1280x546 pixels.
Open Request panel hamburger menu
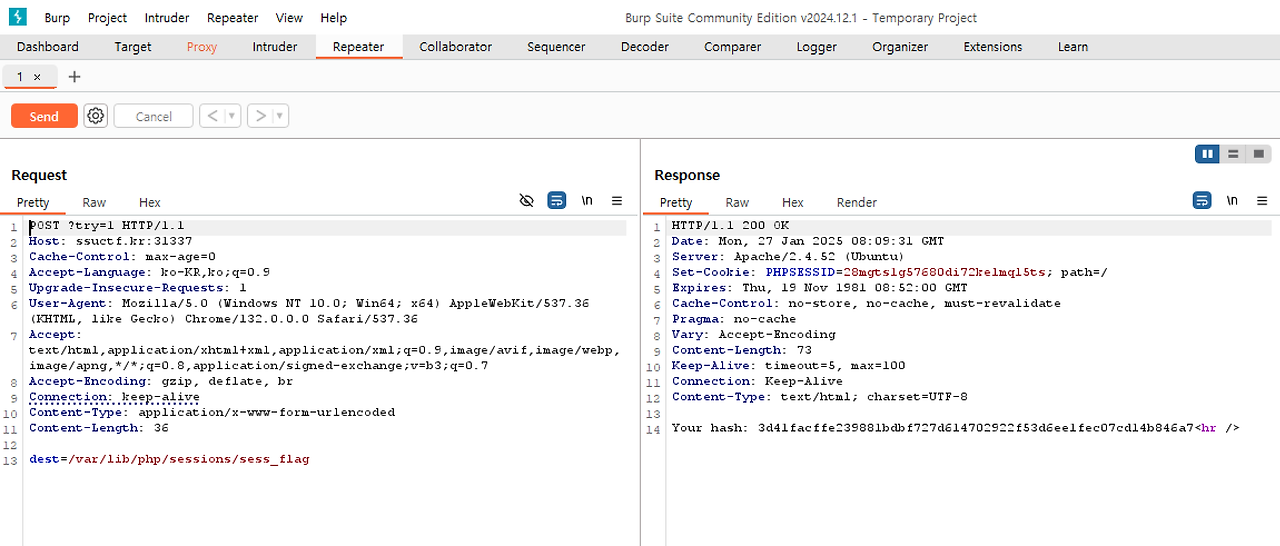[617, 201]
